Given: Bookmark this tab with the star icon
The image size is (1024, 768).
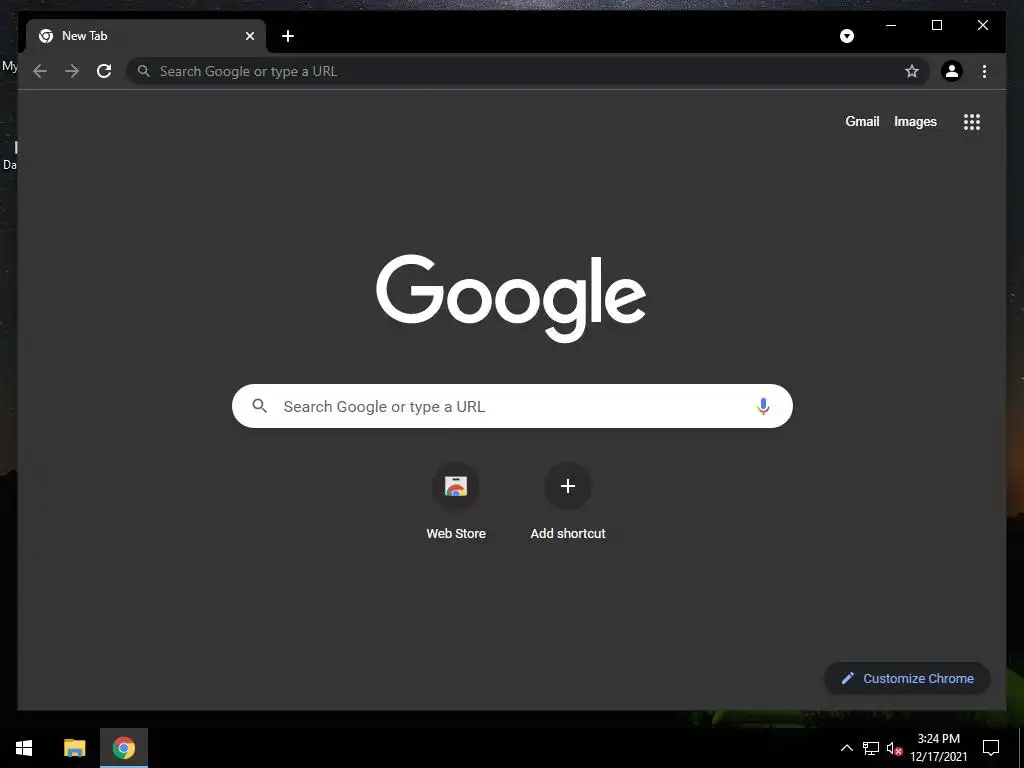Looking at the screenshot, I should coord(912,71).
